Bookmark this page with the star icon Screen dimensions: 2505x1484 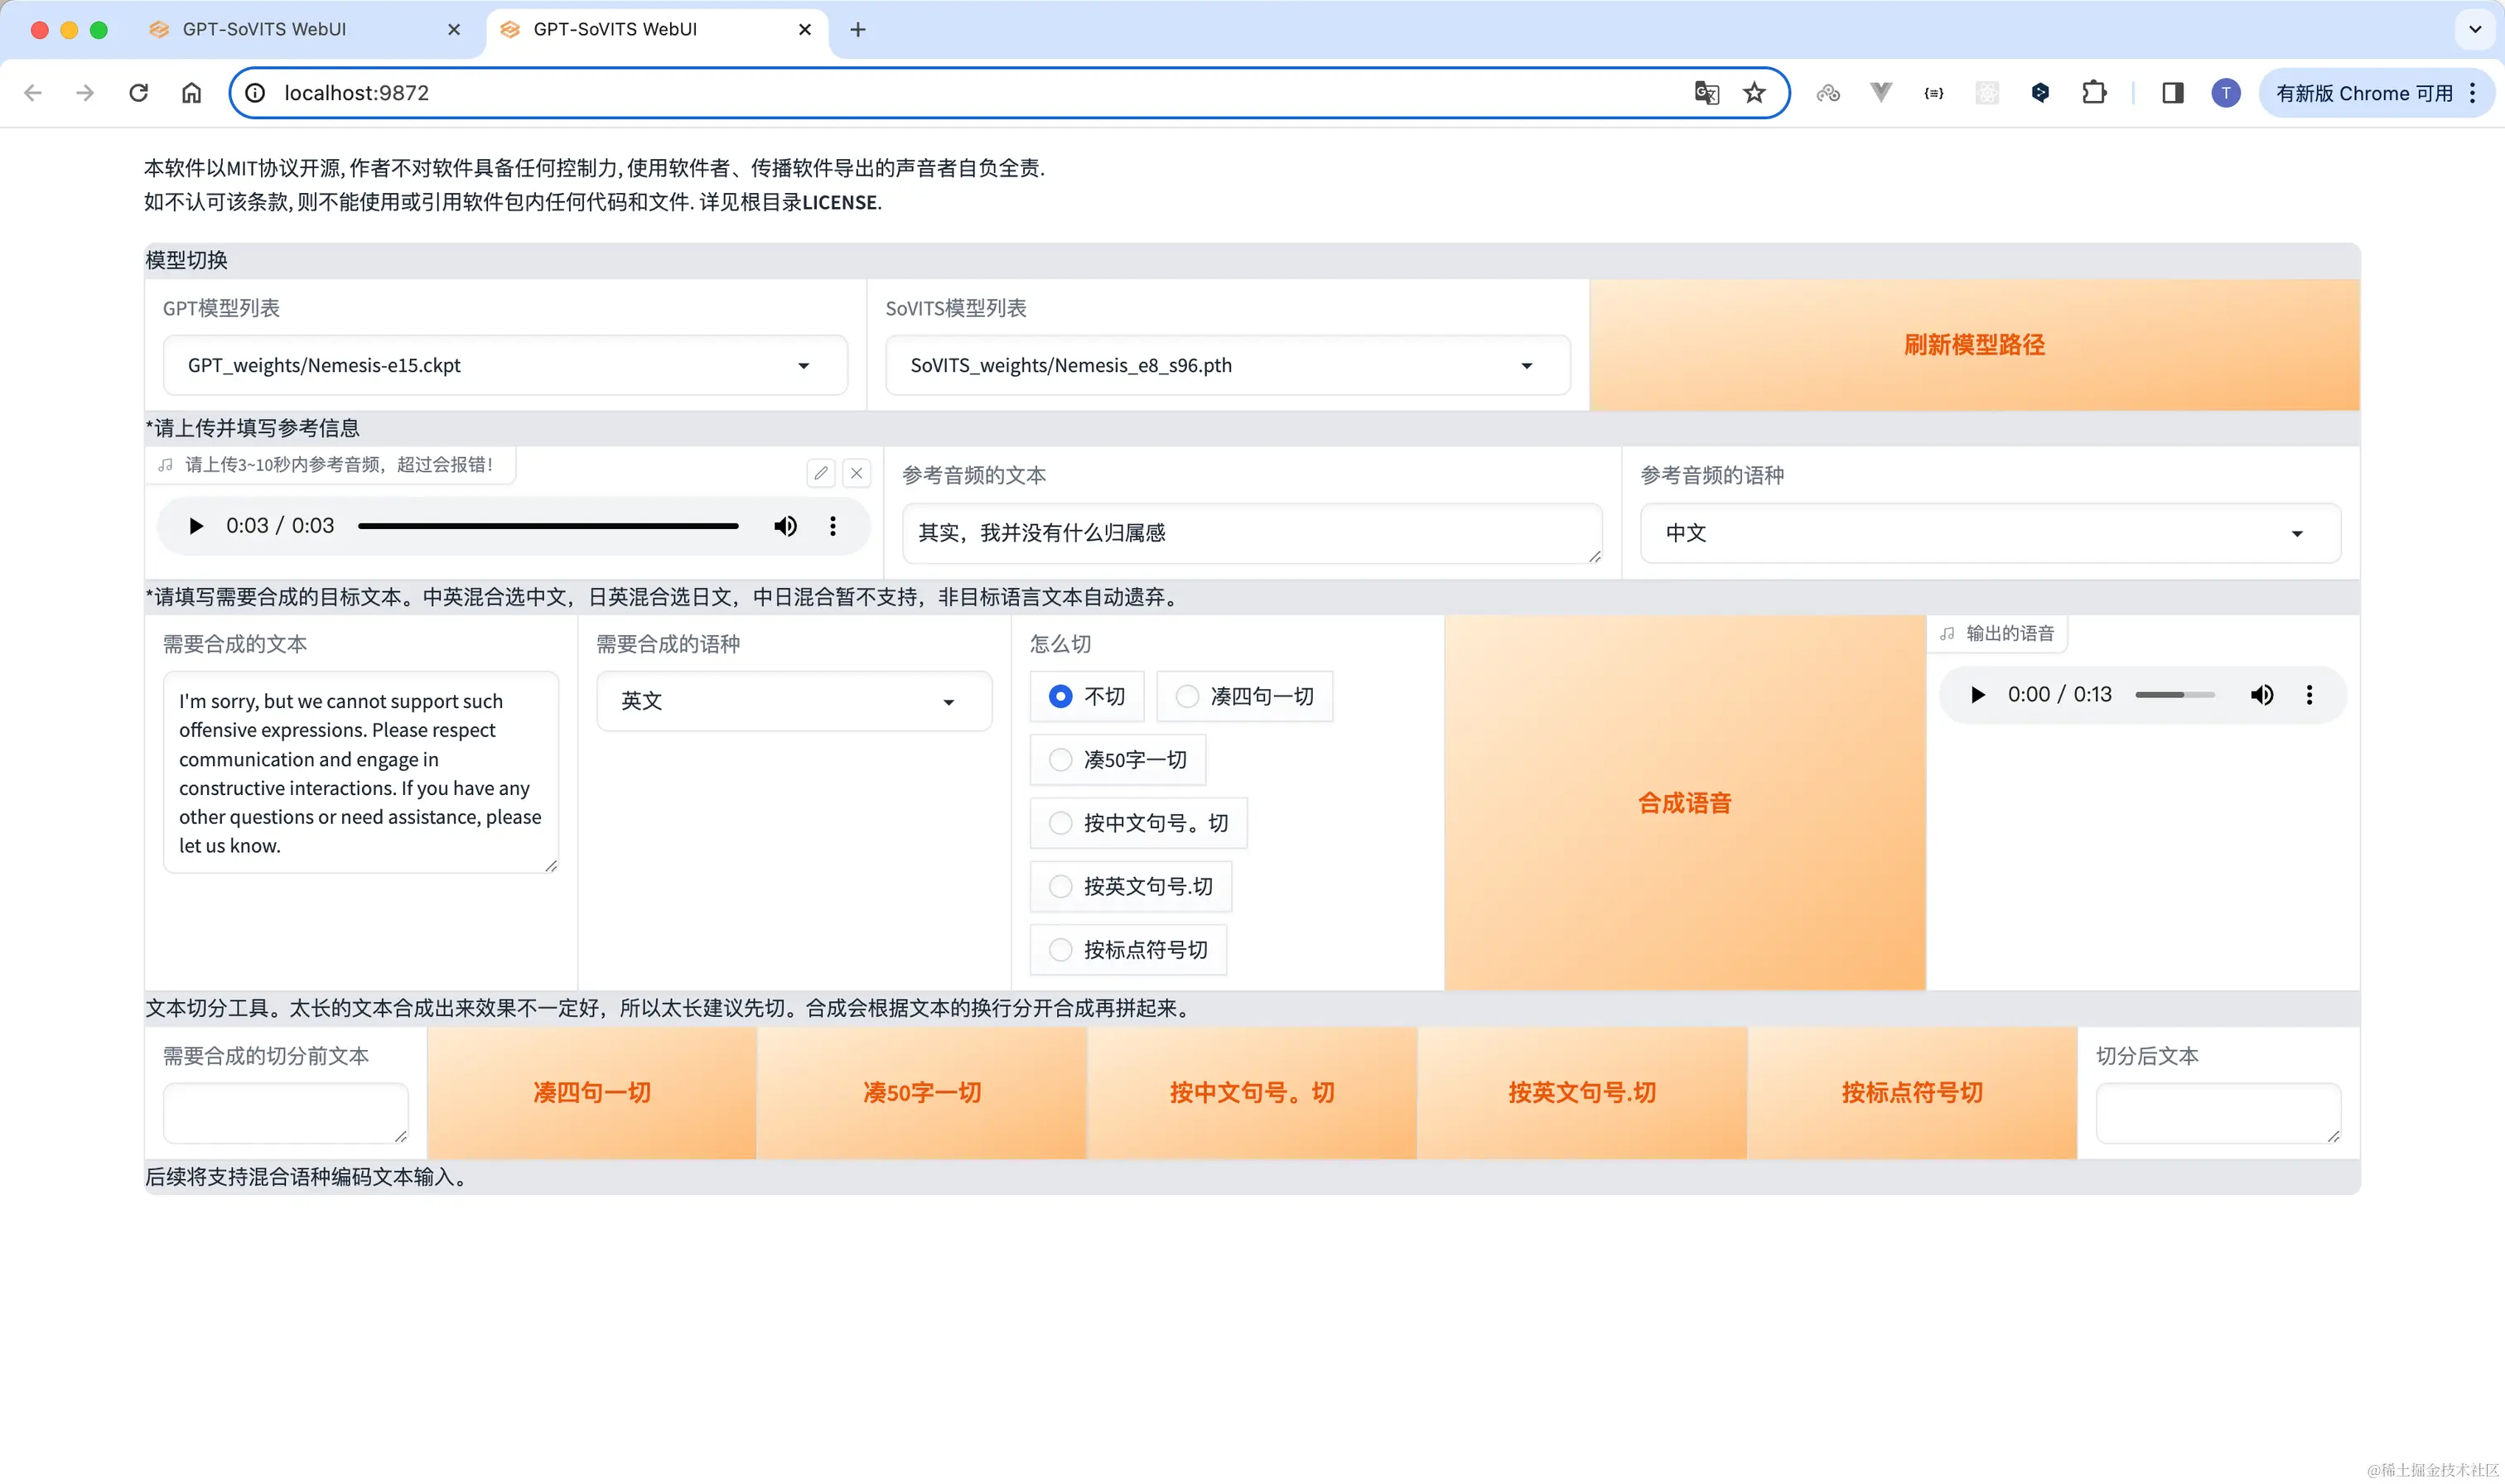tap(1754, 93)
